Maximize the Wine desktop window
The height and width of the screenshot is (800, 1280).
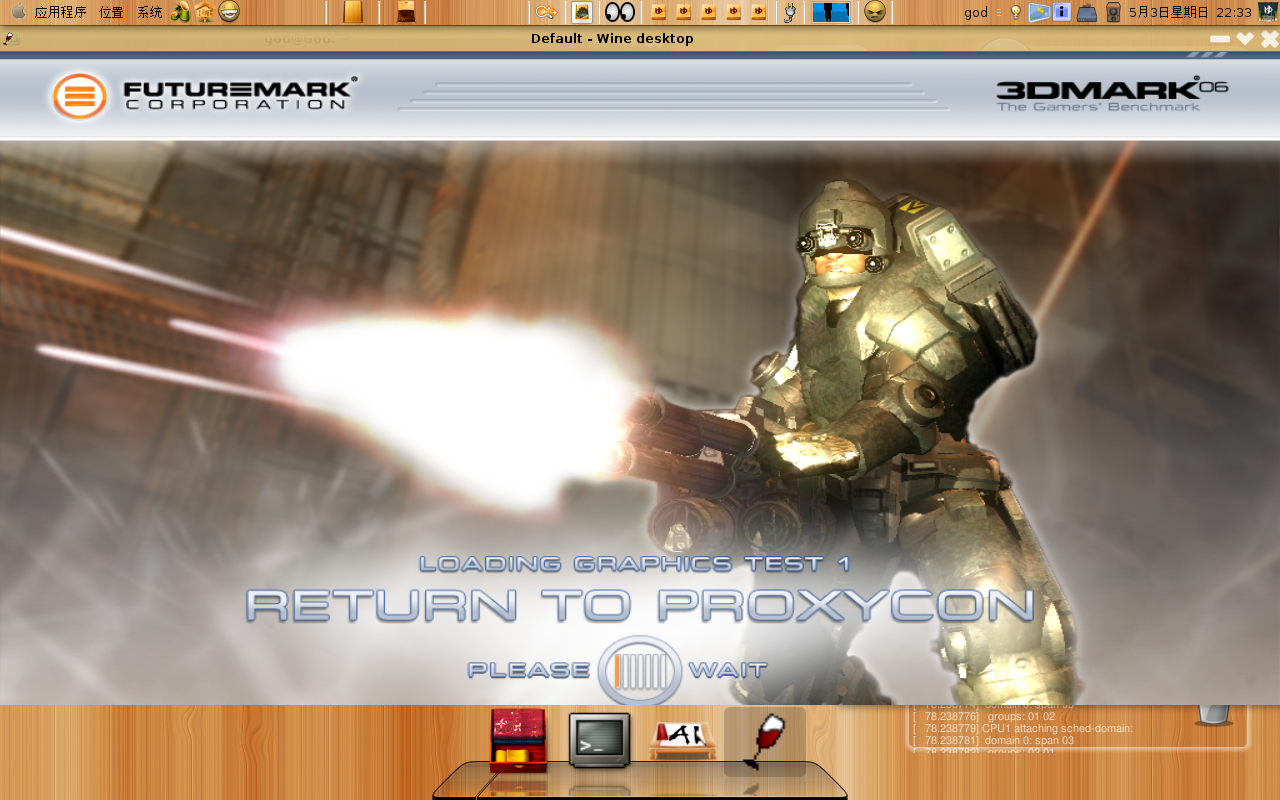click(x=1245, y=39)
